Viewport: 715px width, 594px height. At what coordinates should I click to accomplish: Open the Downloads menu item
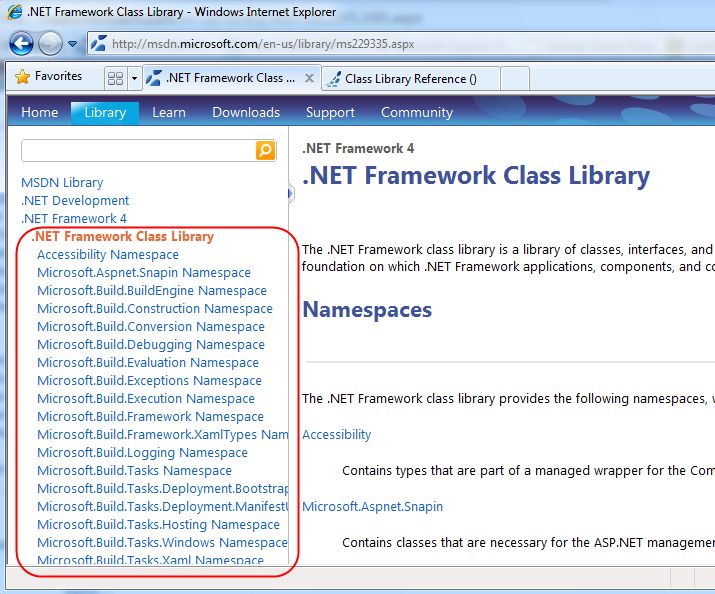tap(246, 112)
